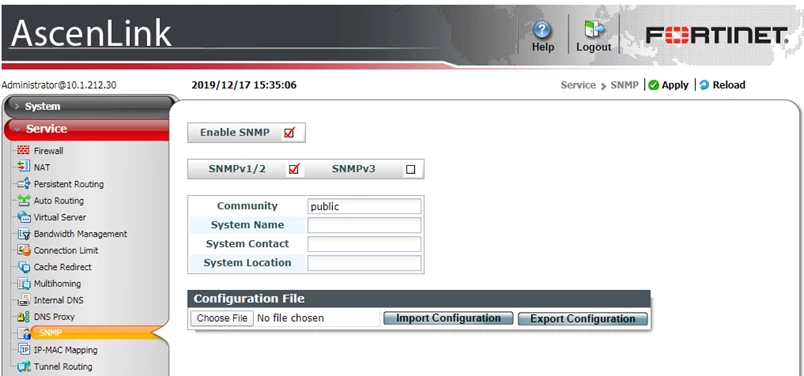This screenshot has width=804, height=376.
Task: Click the Administrator@10.1.212.30 text
Action: point(59,85)
